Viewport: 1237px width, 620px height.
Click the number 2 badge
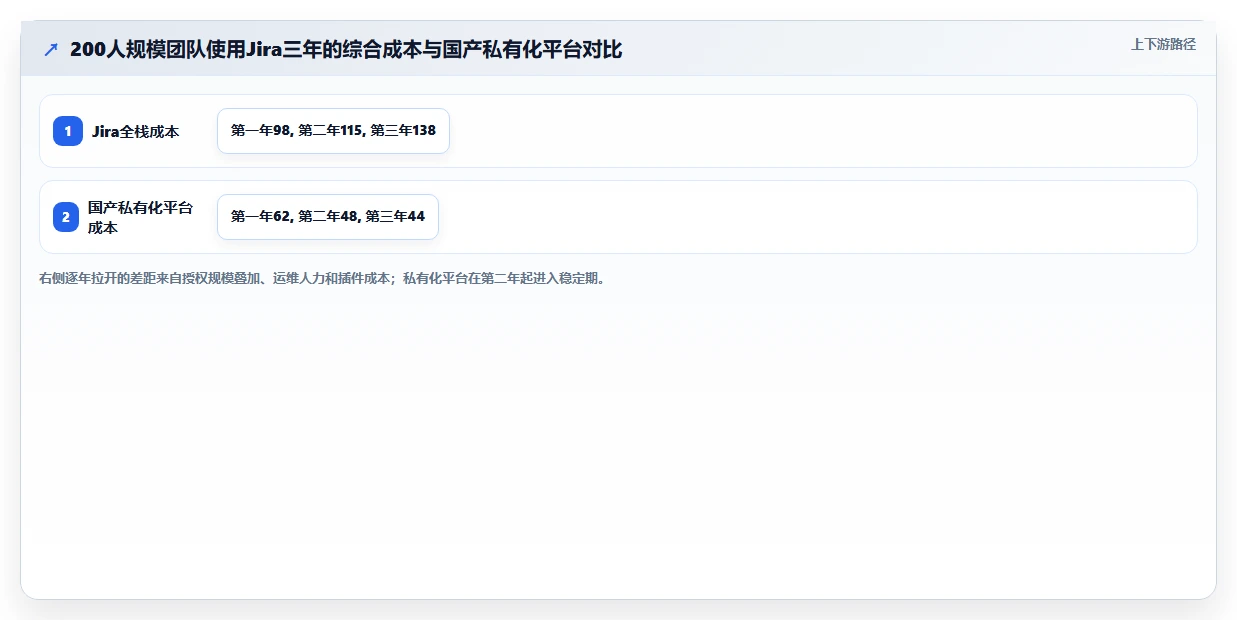coord(66,217)
